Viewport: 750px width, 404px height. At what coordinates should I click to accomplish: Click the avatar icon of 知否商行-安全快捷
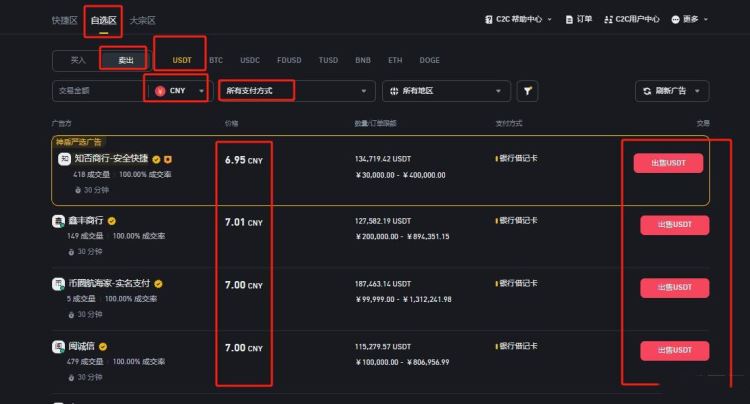(x=63, y=159)
